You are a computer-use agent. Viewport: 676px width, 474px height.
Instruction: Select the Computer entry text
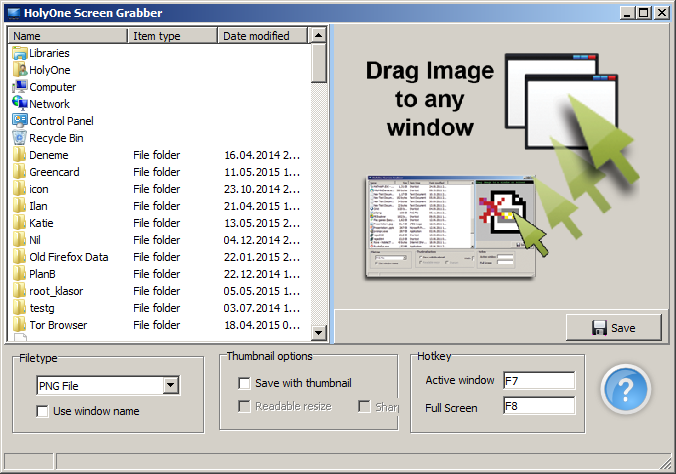point(53,87)
